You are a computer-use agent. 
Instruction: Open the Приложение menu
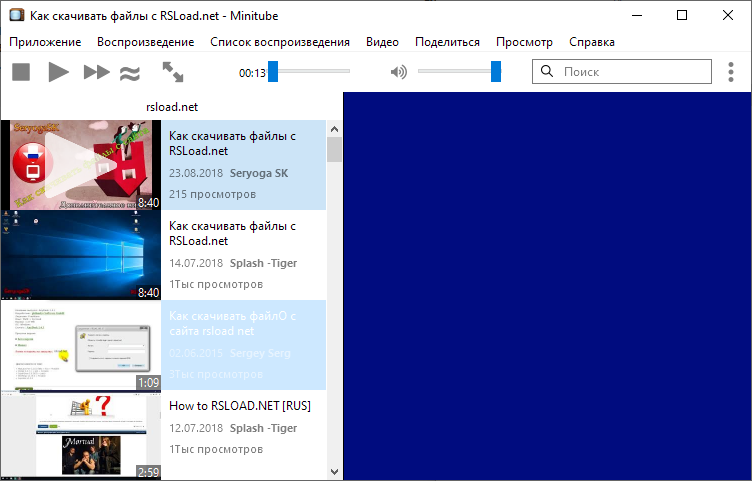[x=45, y=42]
